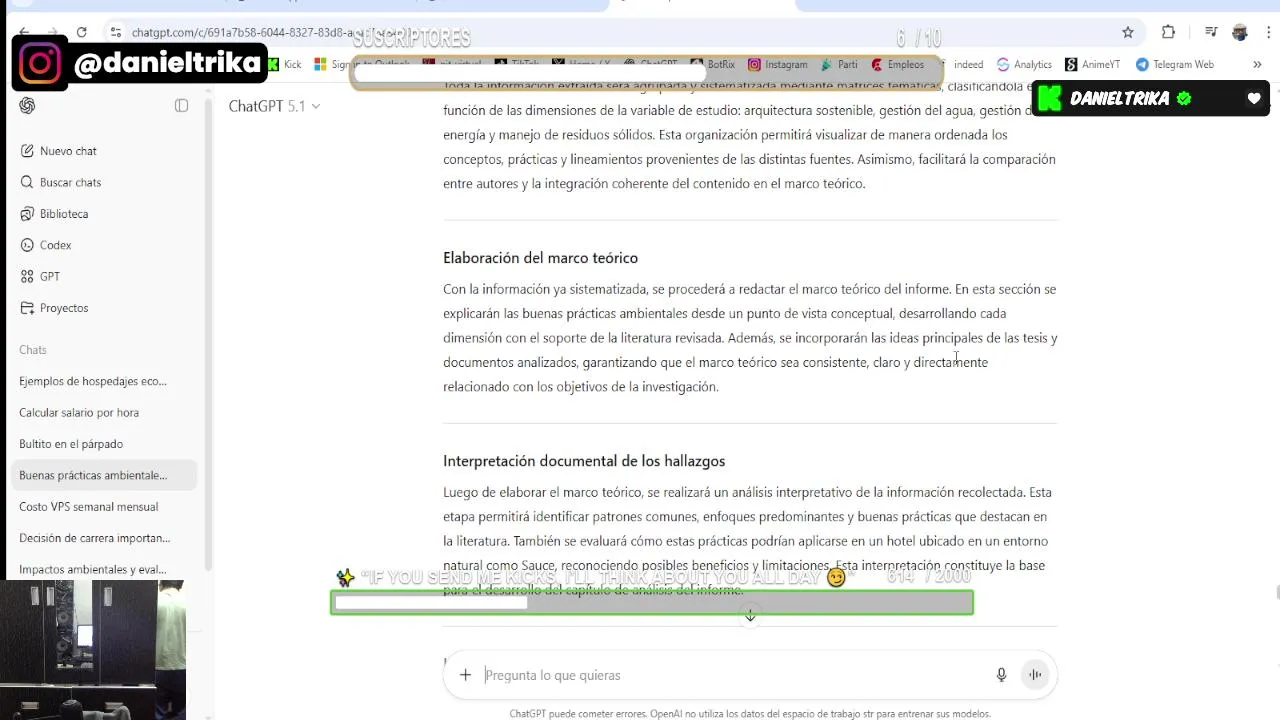Click the heading 'Elaboración del marco teórico'

[x=540, y=258]
